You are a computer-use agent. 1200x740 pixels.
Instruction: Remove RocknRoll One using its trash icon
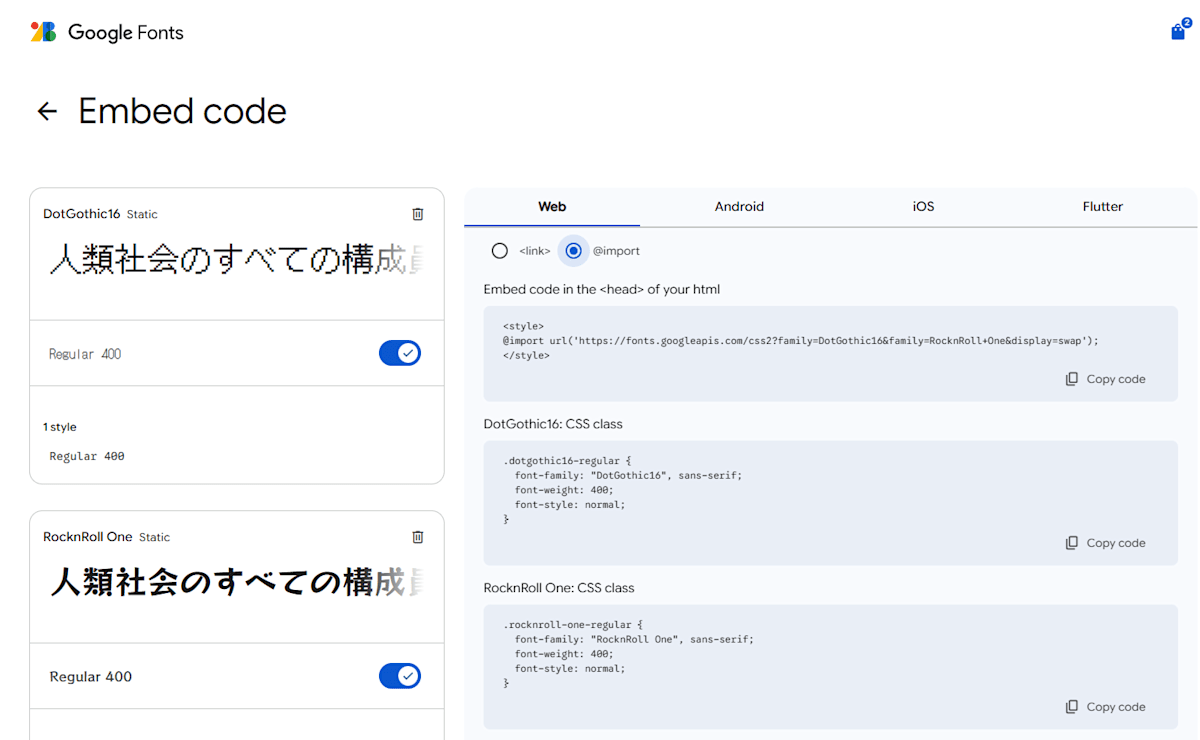[x=417, y=537]
